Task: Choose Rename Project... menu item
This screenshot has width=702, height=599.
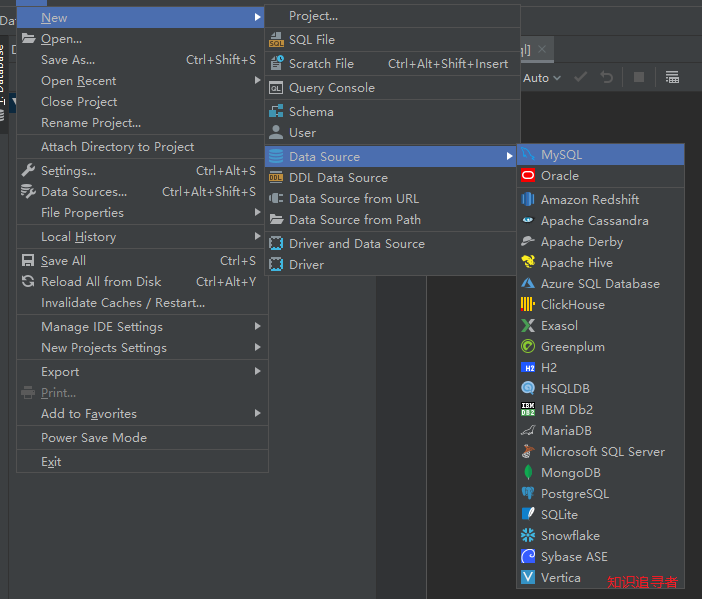Action: point(140,123)
